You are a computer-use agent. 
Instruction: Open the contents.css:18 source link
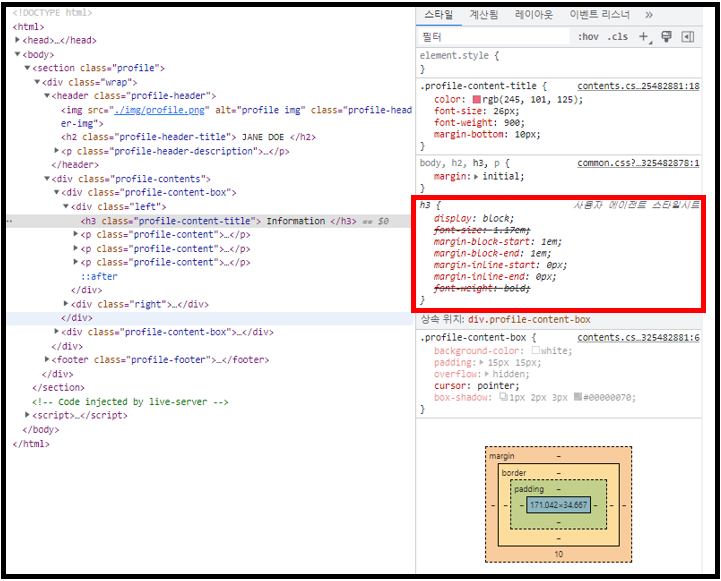pyautogui.click(x=638, y=86)
